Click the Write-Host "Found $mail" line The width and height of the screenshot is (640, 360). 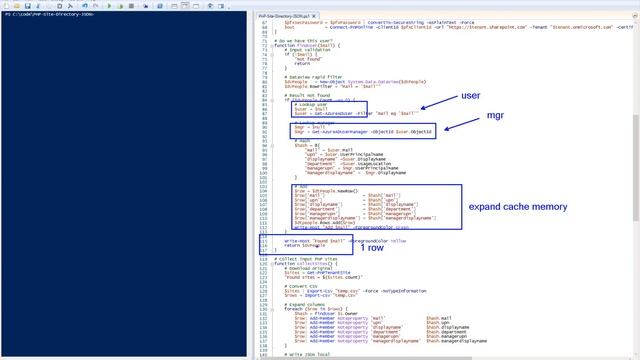345,241
